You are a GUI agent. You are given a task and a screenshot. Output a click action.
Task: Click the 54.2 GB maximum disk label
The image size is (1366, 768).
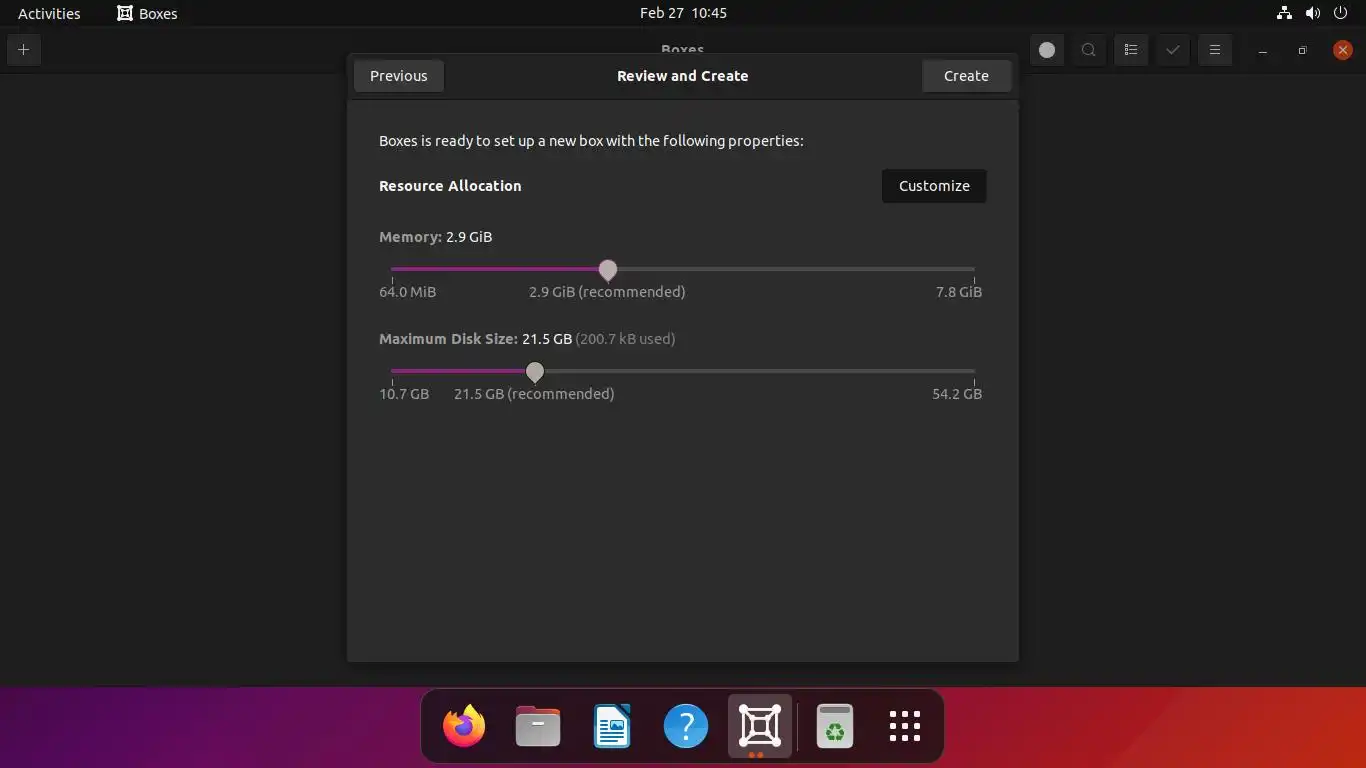[957, 394]
